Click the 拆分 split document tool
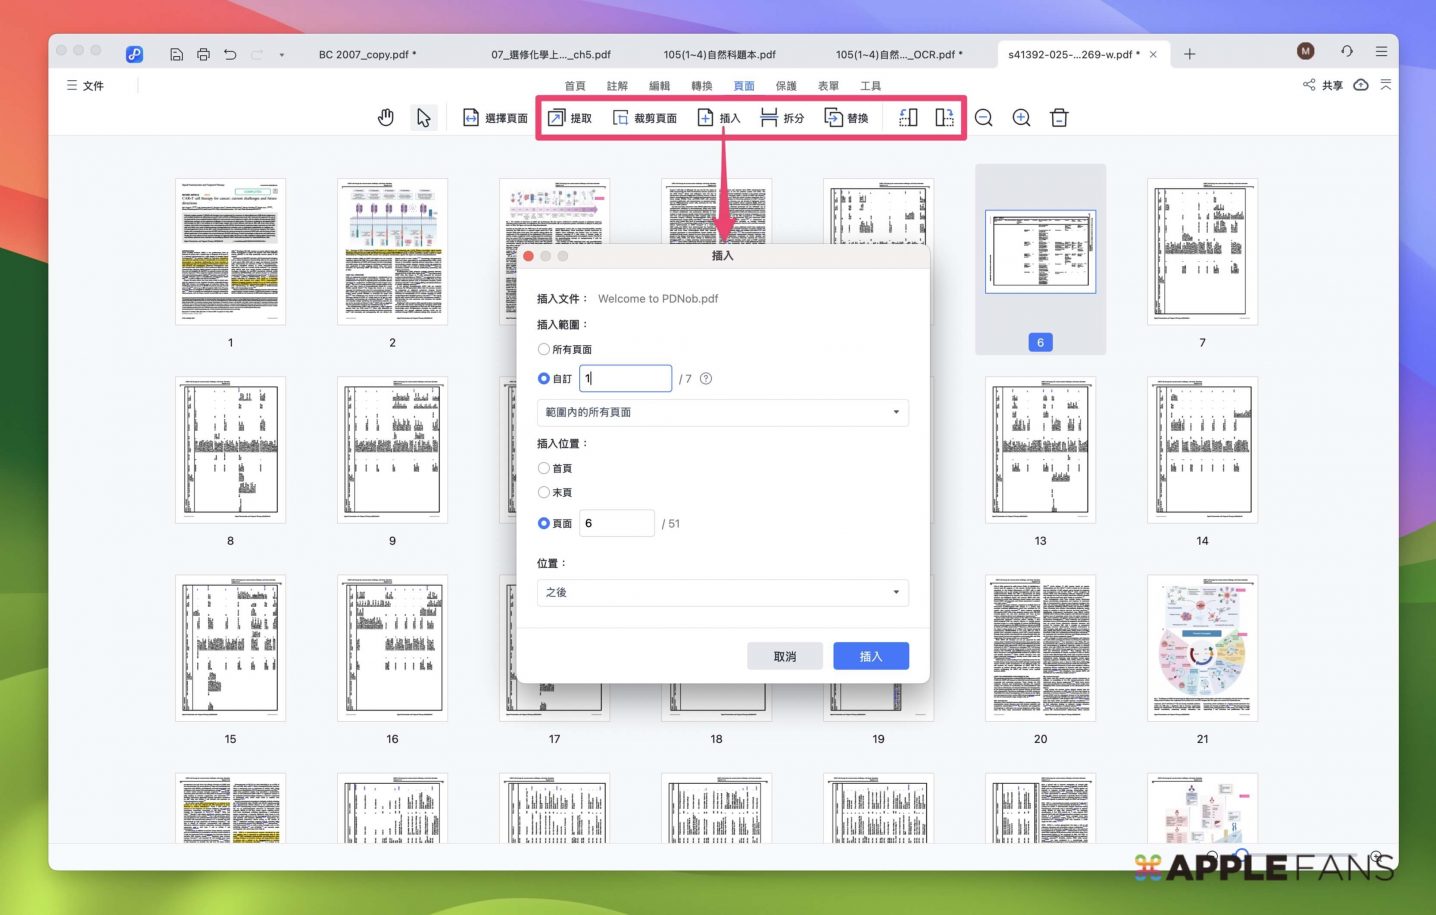The height and width of the screenshot is (915, 1436). [782, 118]
